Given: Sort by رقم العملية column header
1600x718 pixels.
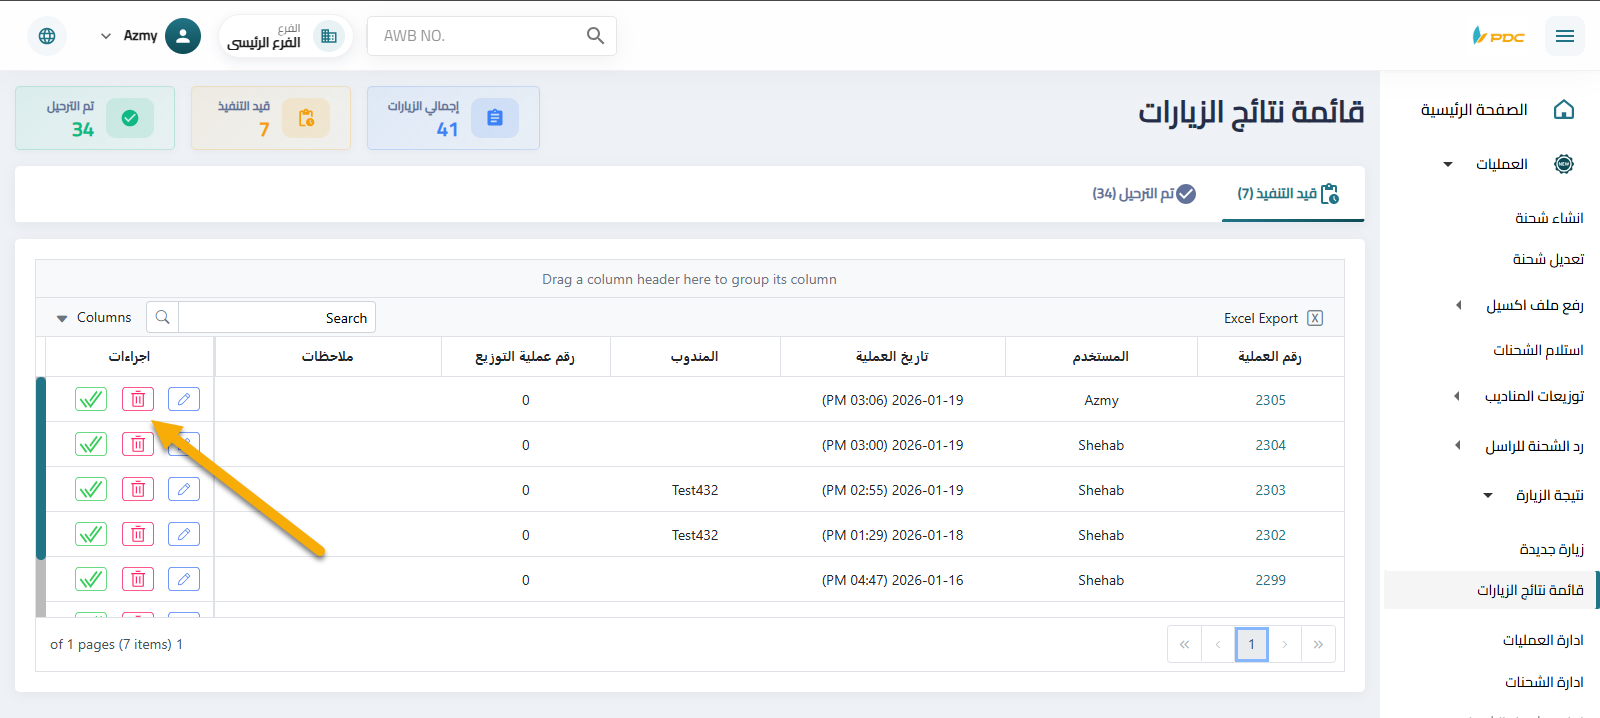Looking at the screenshot, I should coord(1270,356).
